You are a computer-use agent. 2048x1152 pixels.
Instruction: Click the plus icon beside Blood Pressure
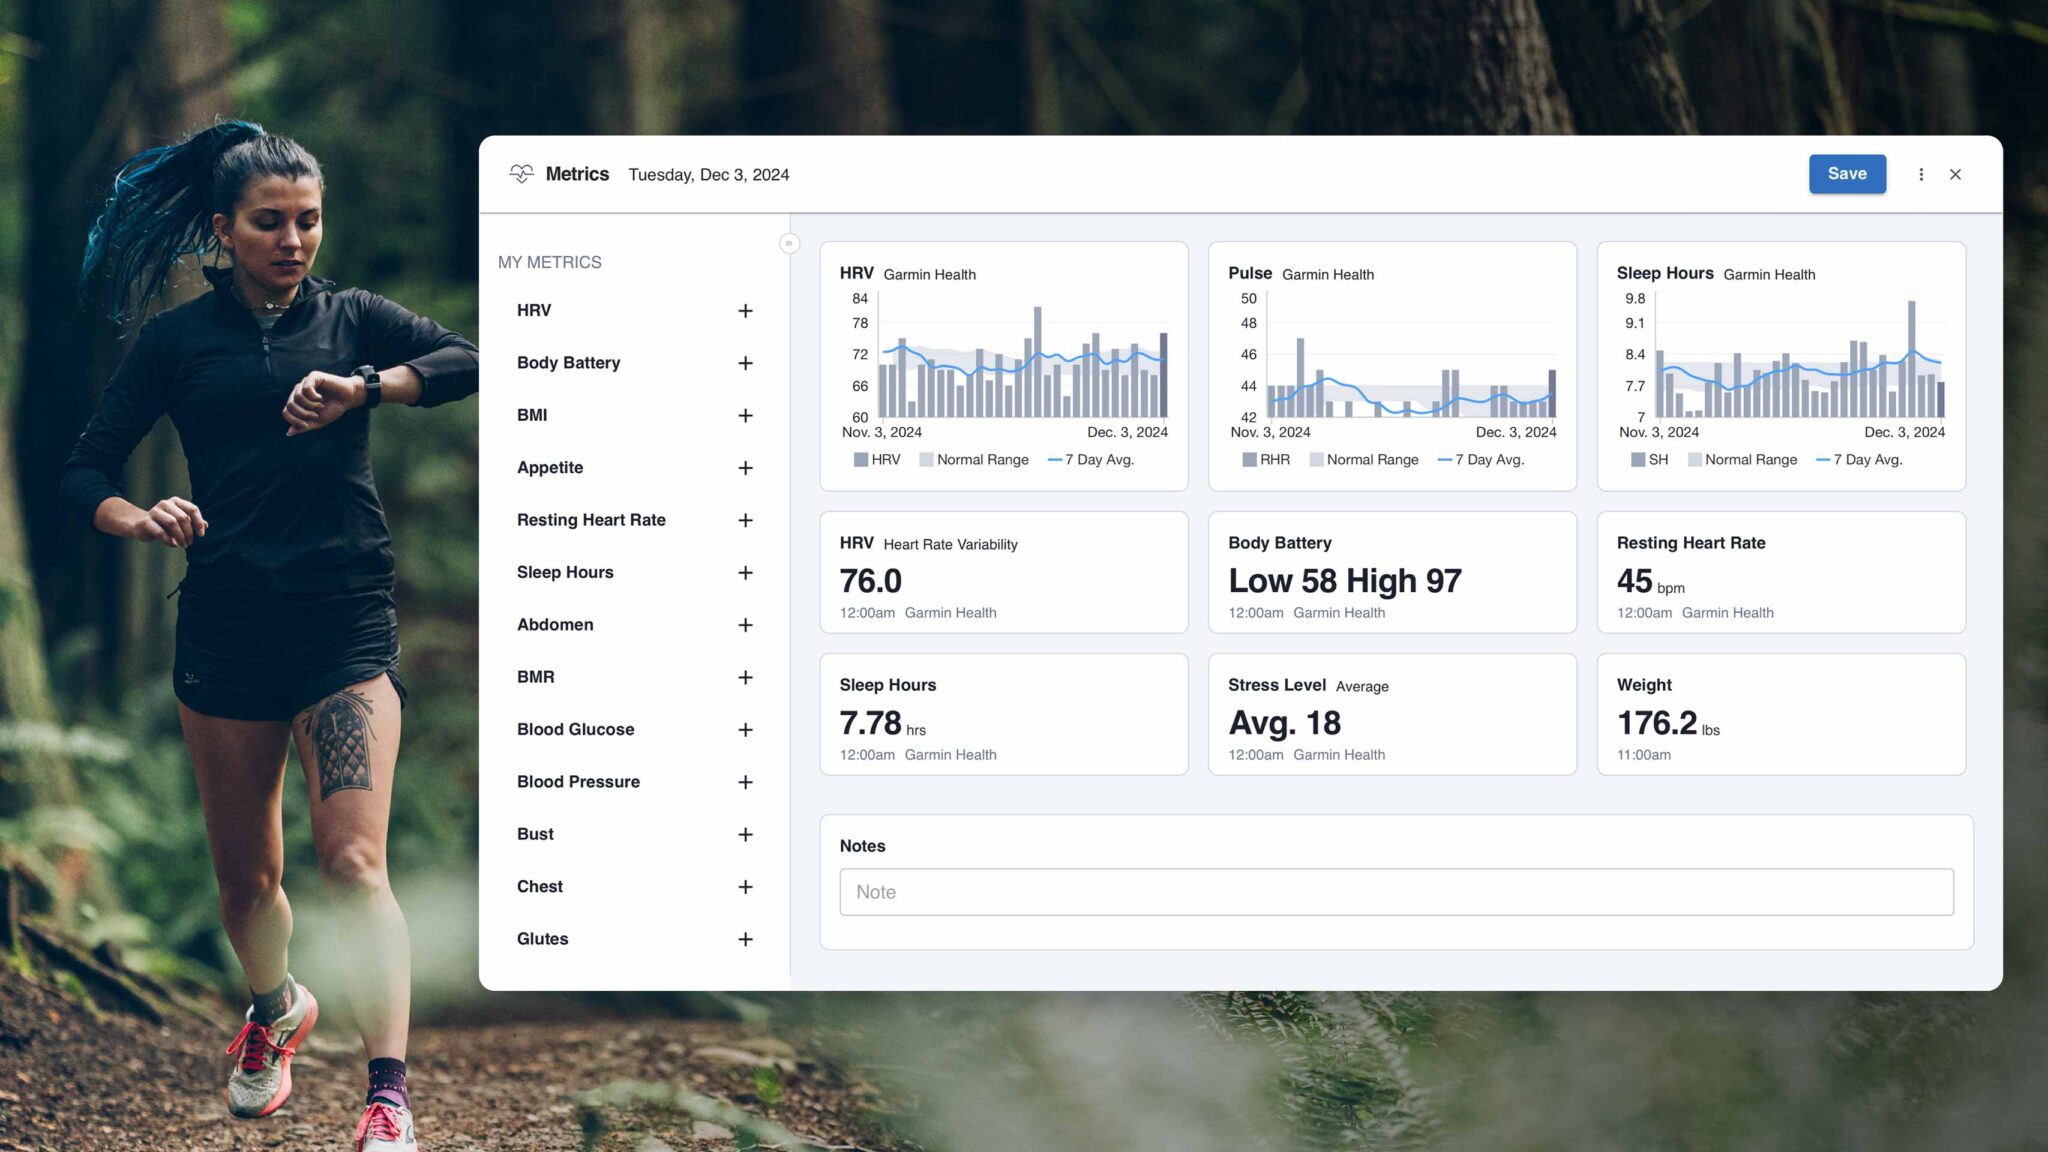pos(745,782)
